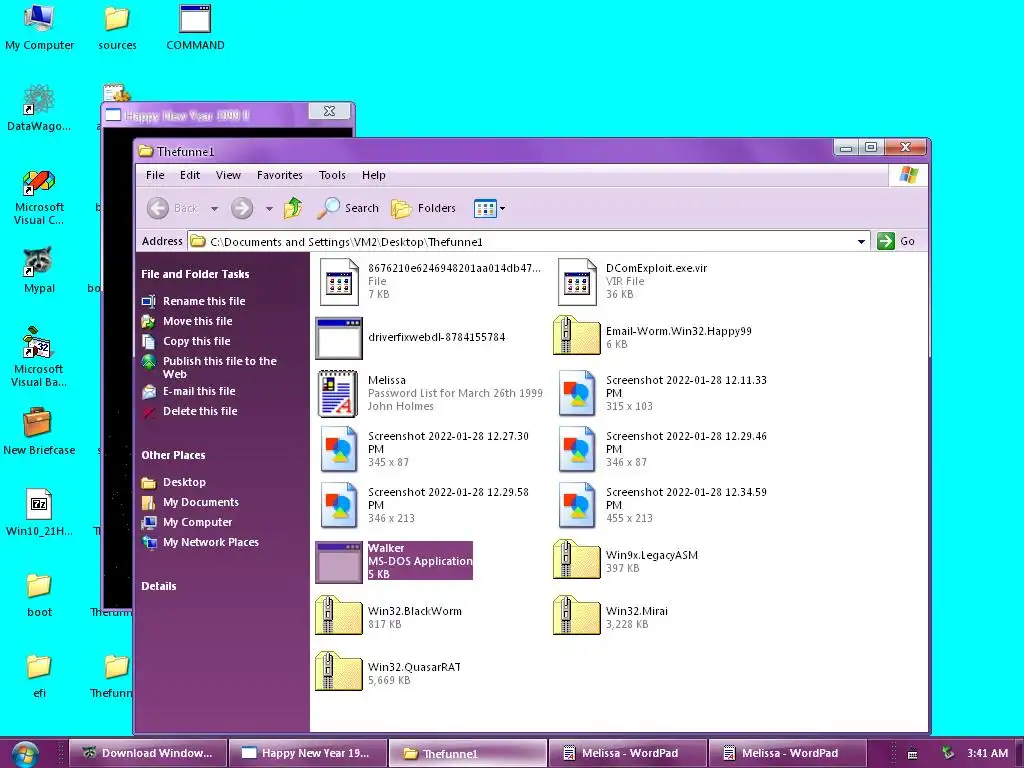Select the 8676210e6246948201aa014db47 file icon
The image size is (1024, 768).
pyautogui.click(x=339, y=282)
